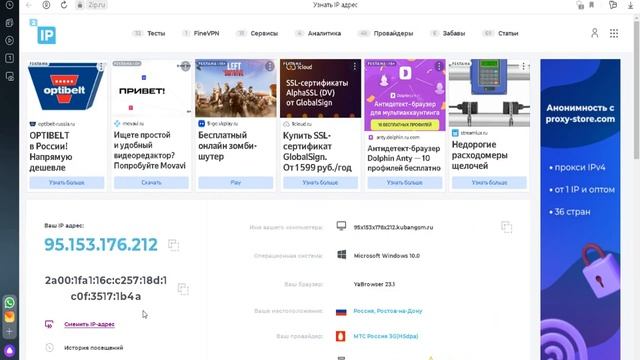Click the Сменить IP-адрес link
This screenshot has height=360, width=640.
[x=89, y=324]
